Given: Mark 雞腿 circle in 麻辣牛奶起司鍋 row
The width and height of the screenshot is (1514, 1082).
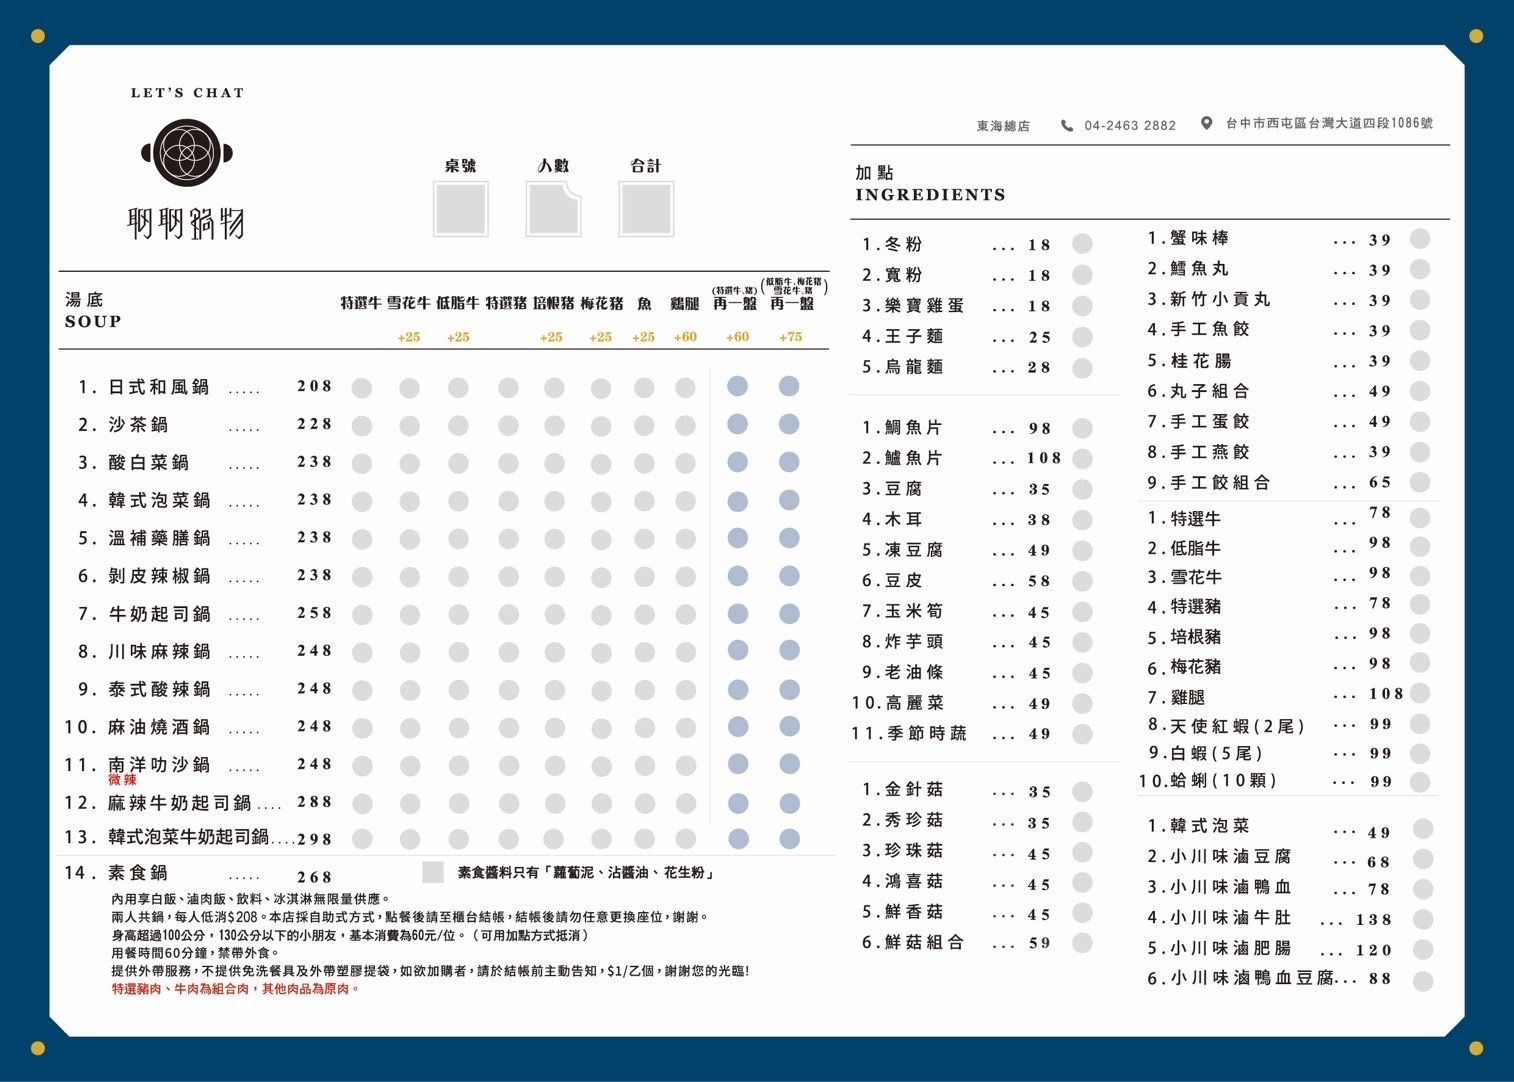Looking at the screenshot, I should pos(685,803).
